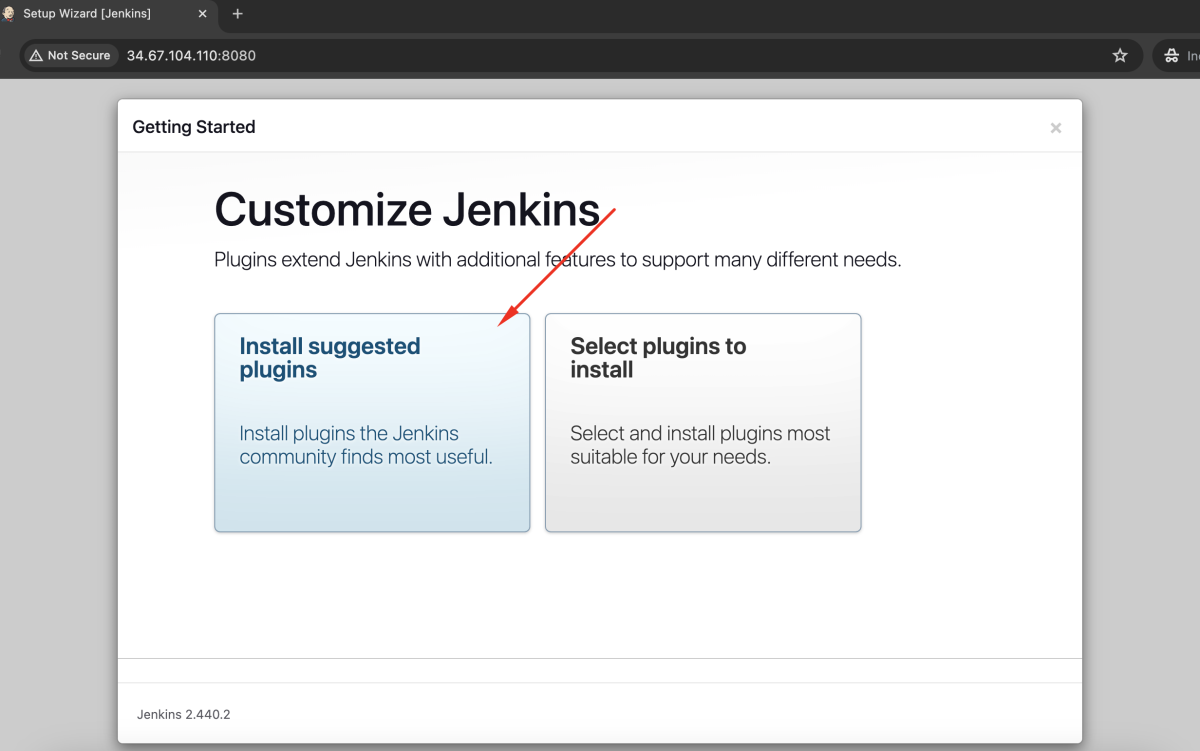The width and height of the screenshot is (1200, 751).
Task: Click the Install suggested plugins card
Action: [x=372, y=422]
